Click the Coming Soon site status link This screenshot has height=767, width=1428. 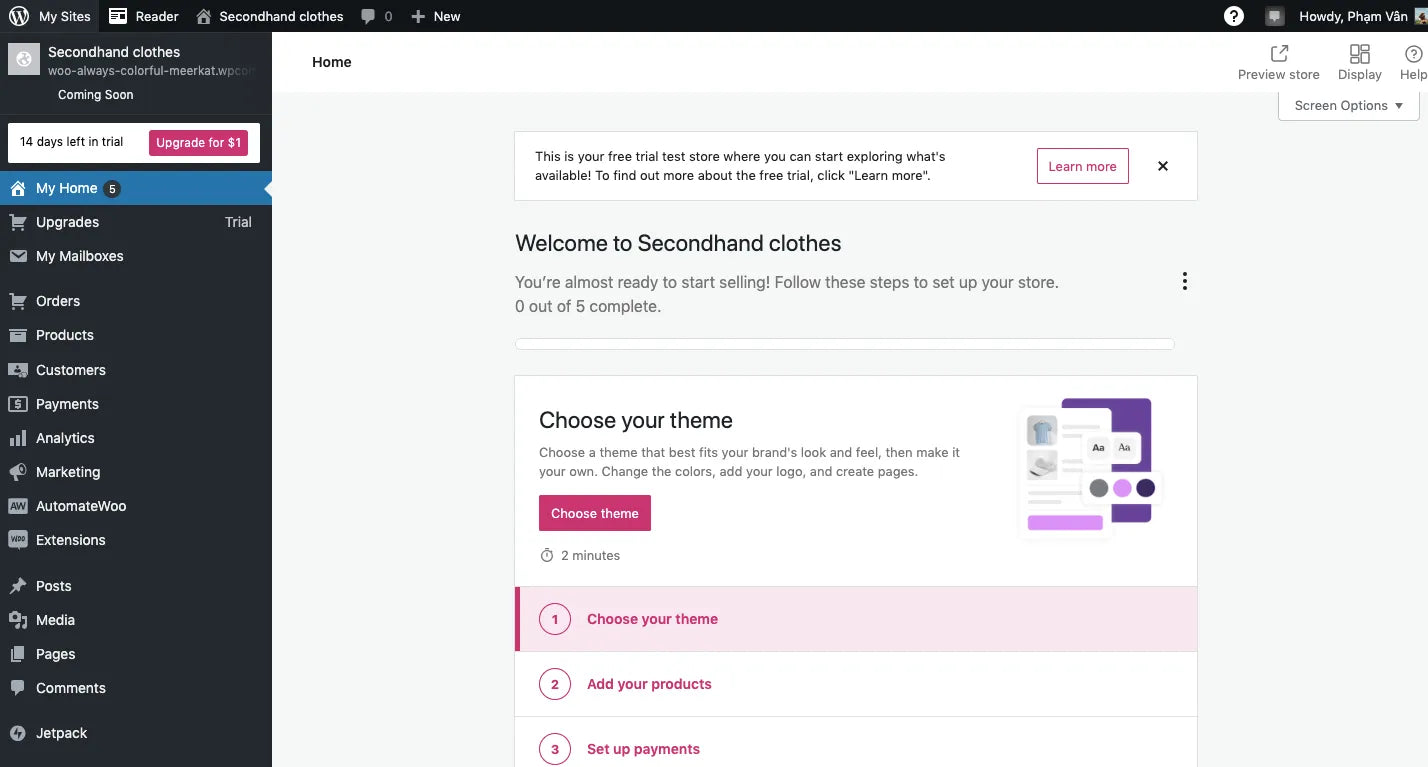click(95, 95)
